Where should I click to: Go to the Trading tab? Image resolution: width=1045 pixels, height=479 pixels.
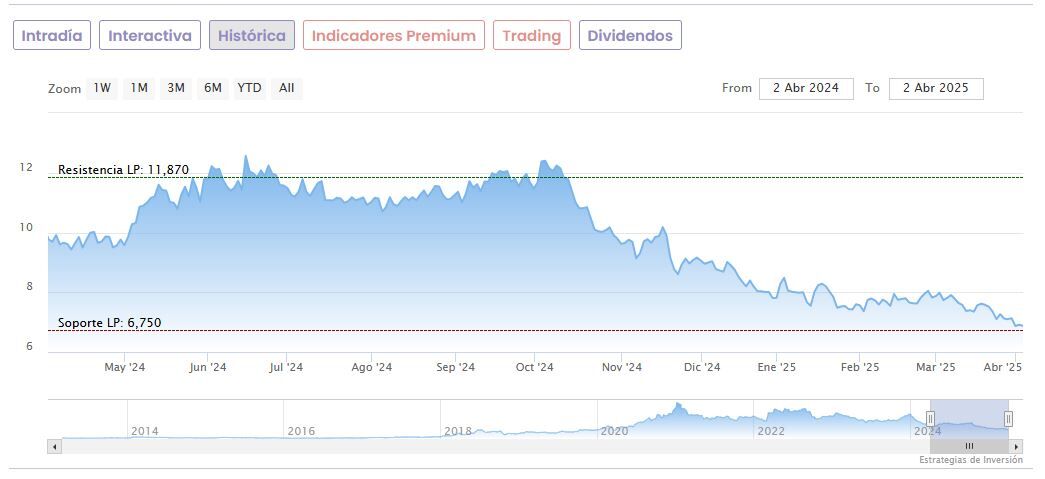point(532,36)
